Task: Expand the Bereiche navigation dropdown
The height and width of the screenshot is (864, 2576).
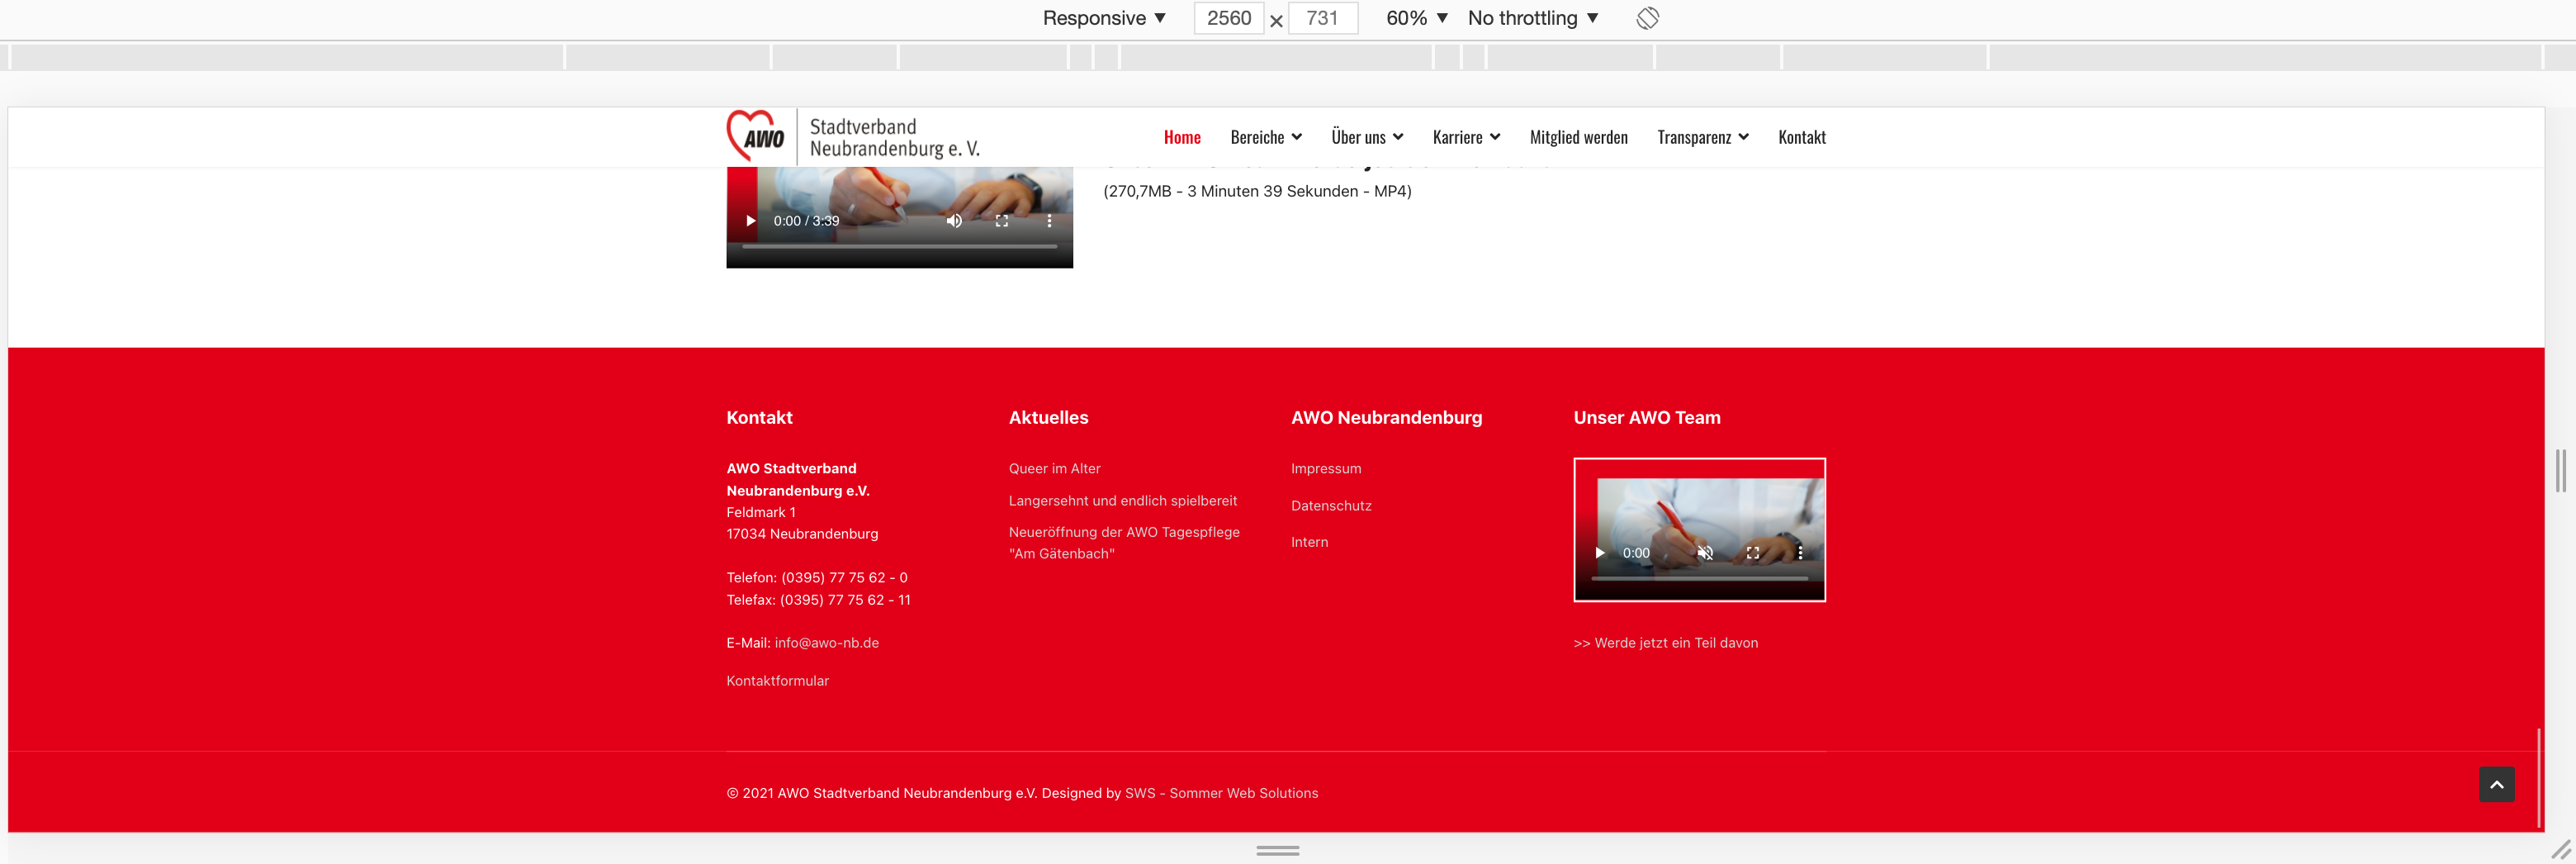Action: [1265, 137]
